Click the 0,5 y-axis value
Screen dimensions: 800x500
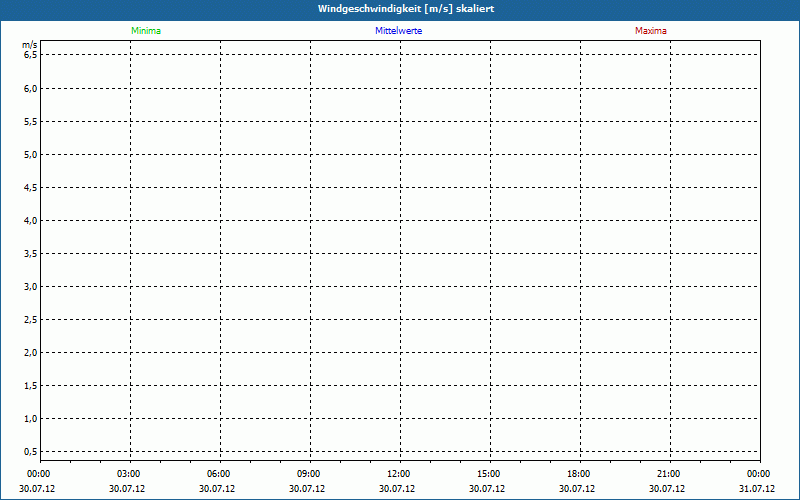[31, 452]
